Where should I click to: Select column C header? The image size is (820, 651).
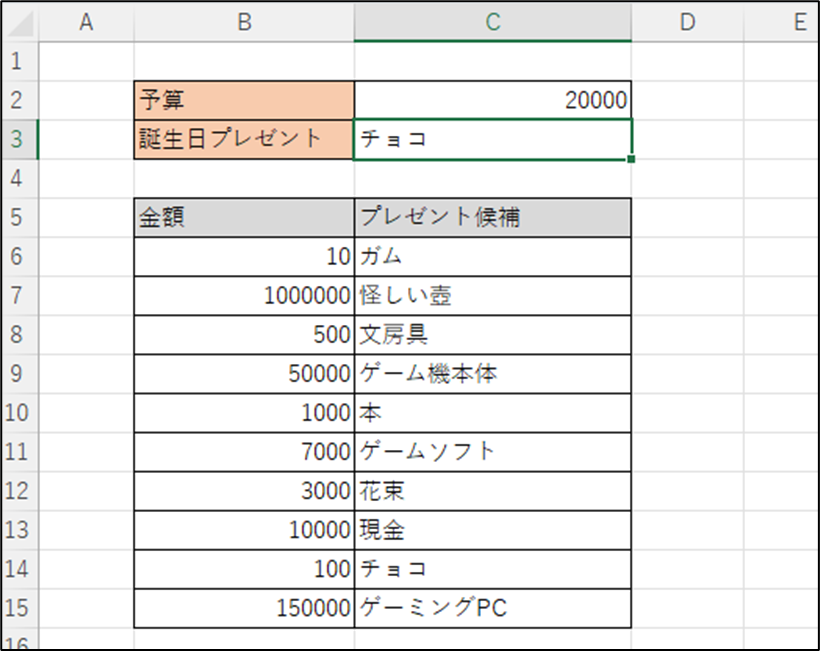[493, 22]
